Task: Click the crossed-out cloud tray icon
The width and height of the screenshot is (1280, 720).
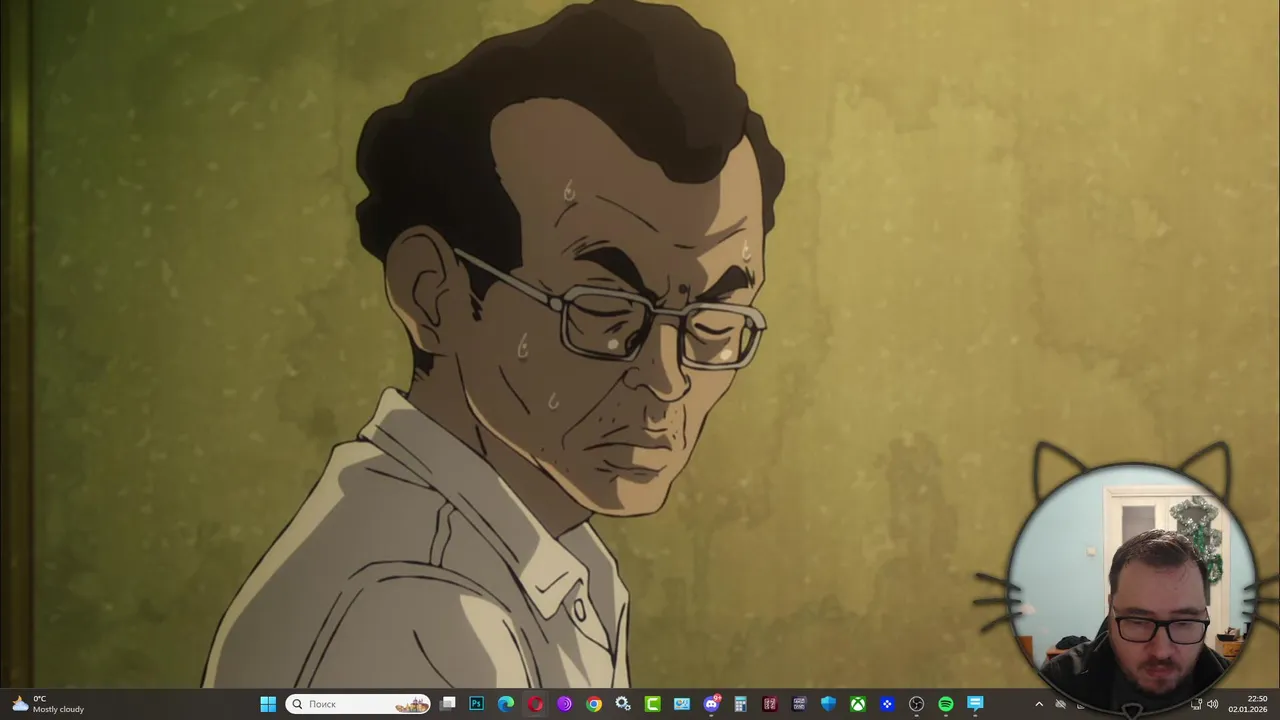Action: (x=1061, y=704)
